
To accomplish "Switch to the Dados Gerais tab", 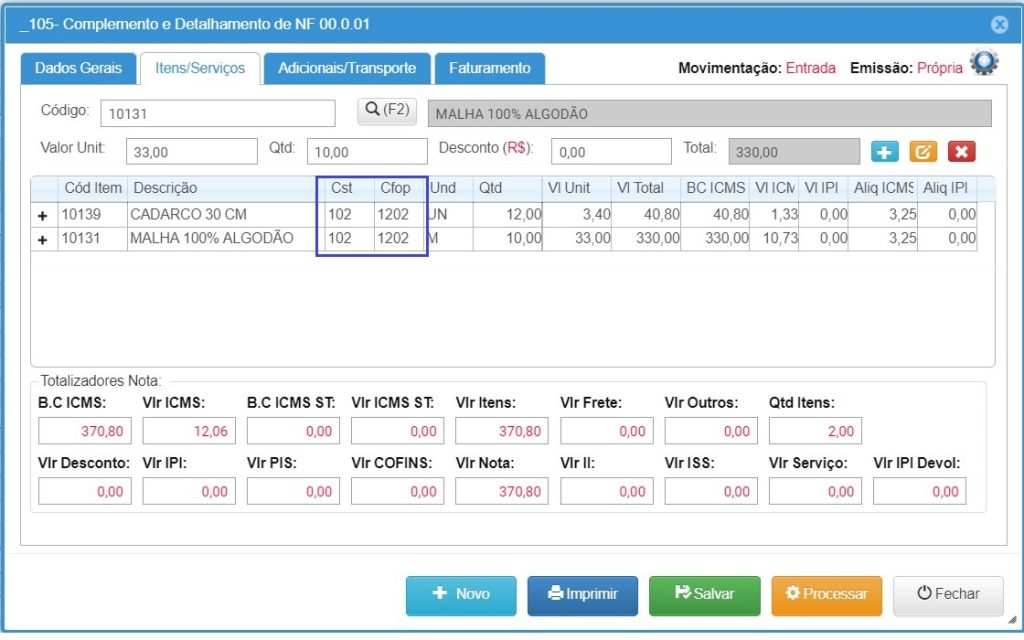I will click(x=78, y=69).
